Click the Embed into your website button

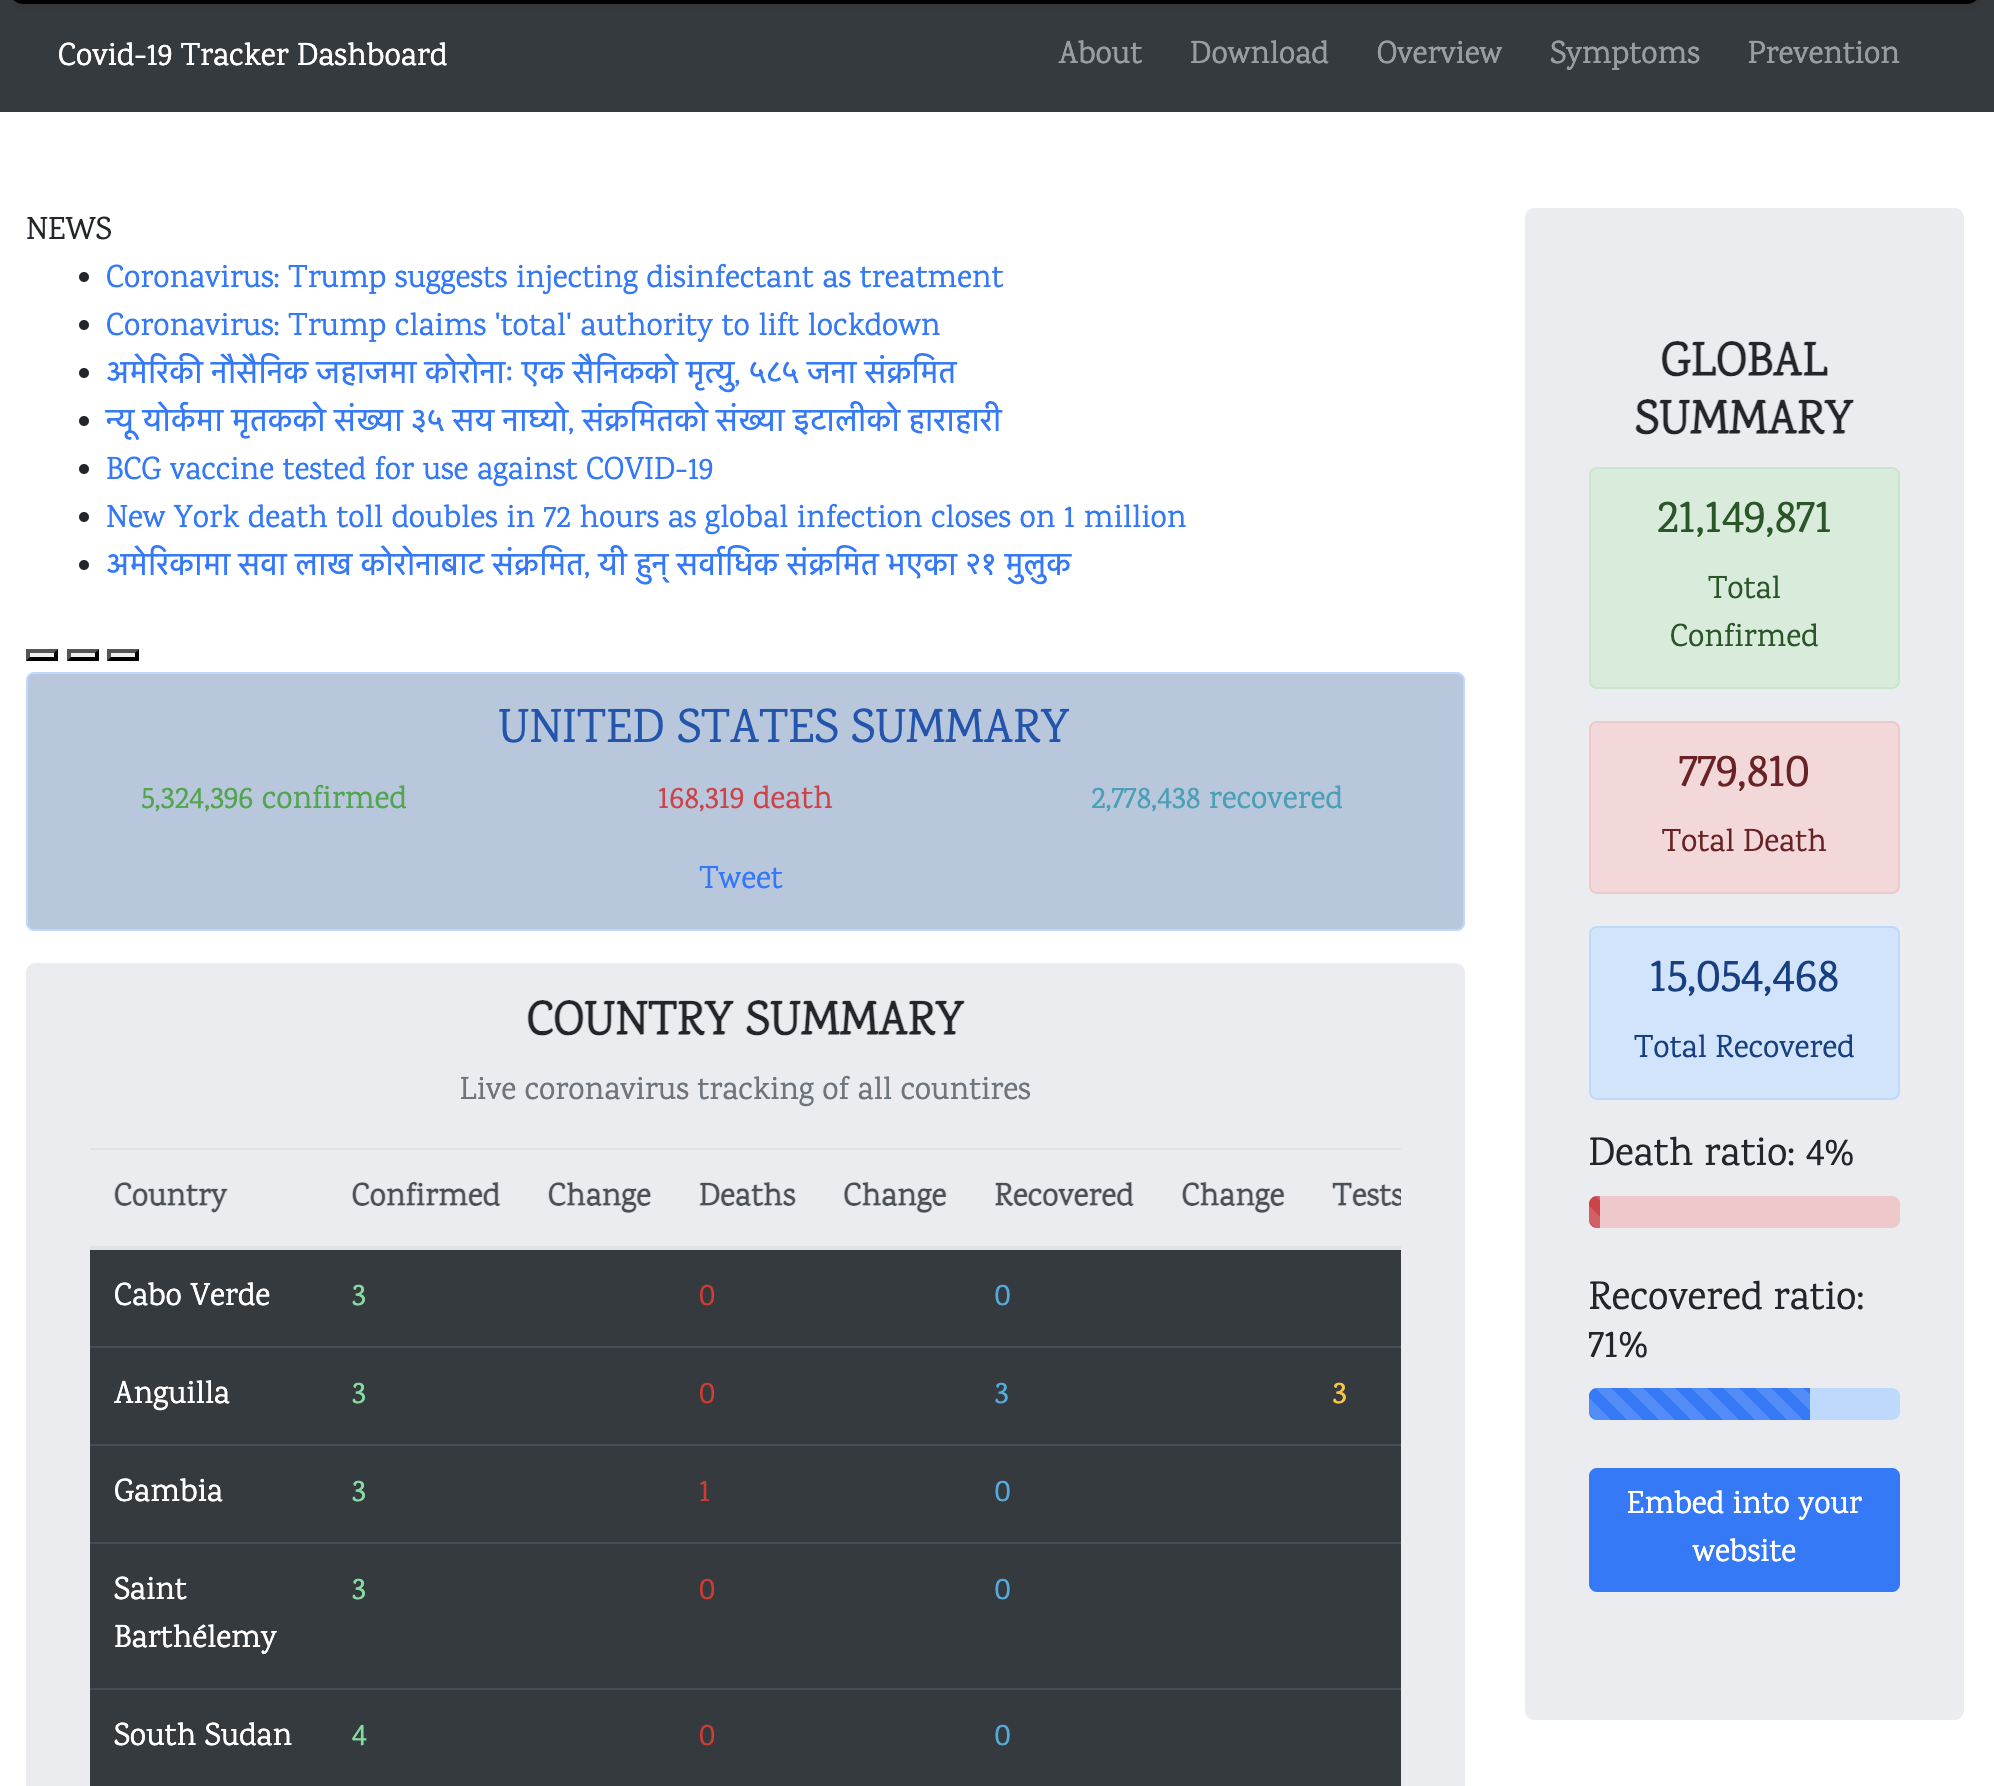pyautogui.click(x=1744, y=1529)
